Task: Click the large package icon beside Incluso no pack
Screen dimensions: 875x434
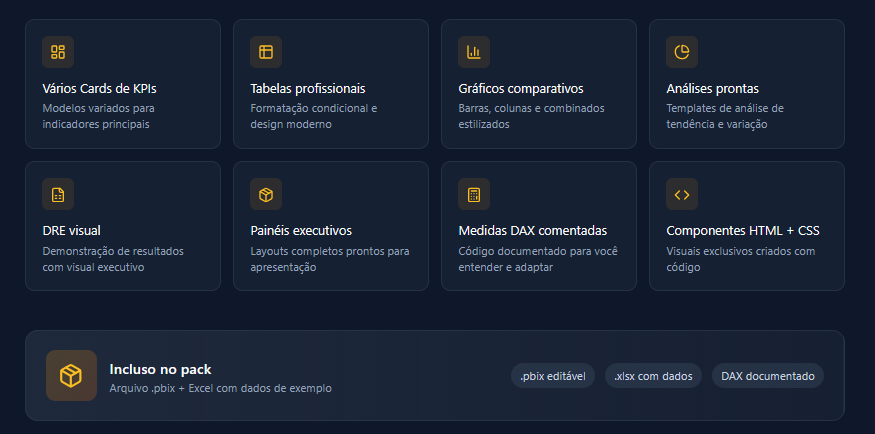Action: click(71, 375)
